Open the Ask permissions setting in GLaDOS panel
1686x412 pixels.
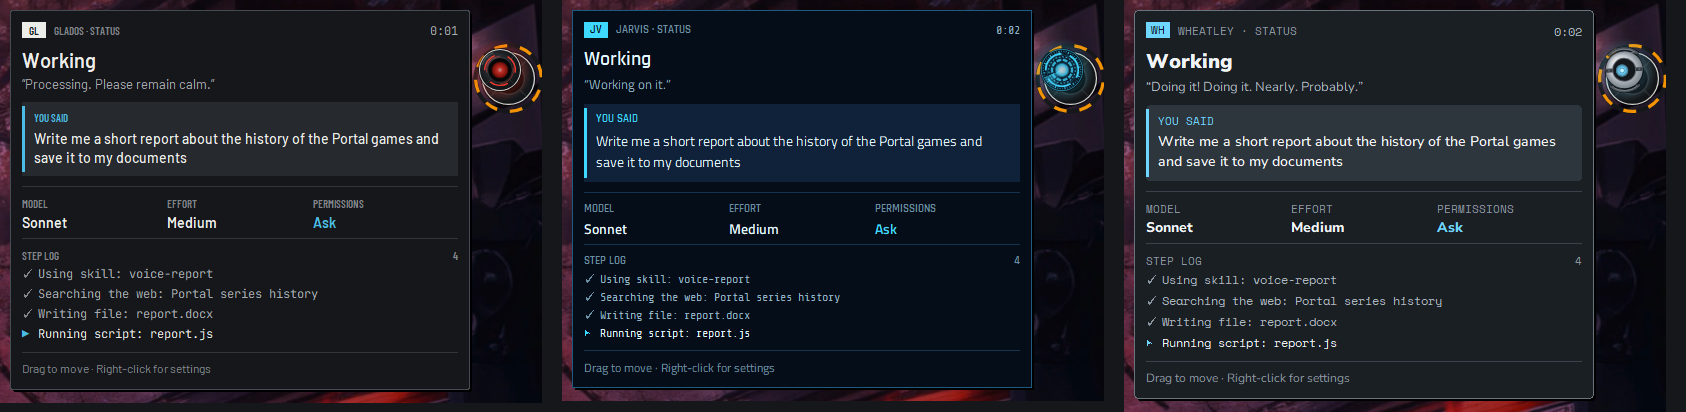pyautogui.click(x=324, y=223)
